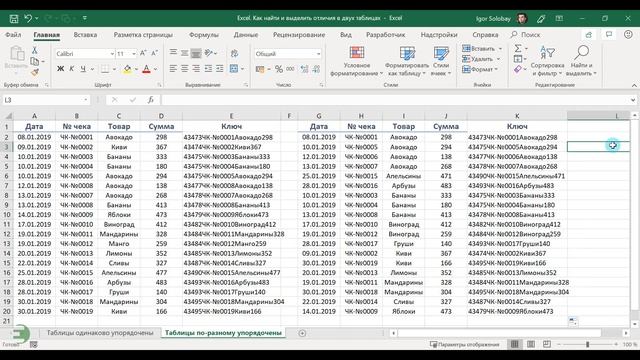Click the Поиск search box
Screen dimensions: 640x360
(526, 35)
